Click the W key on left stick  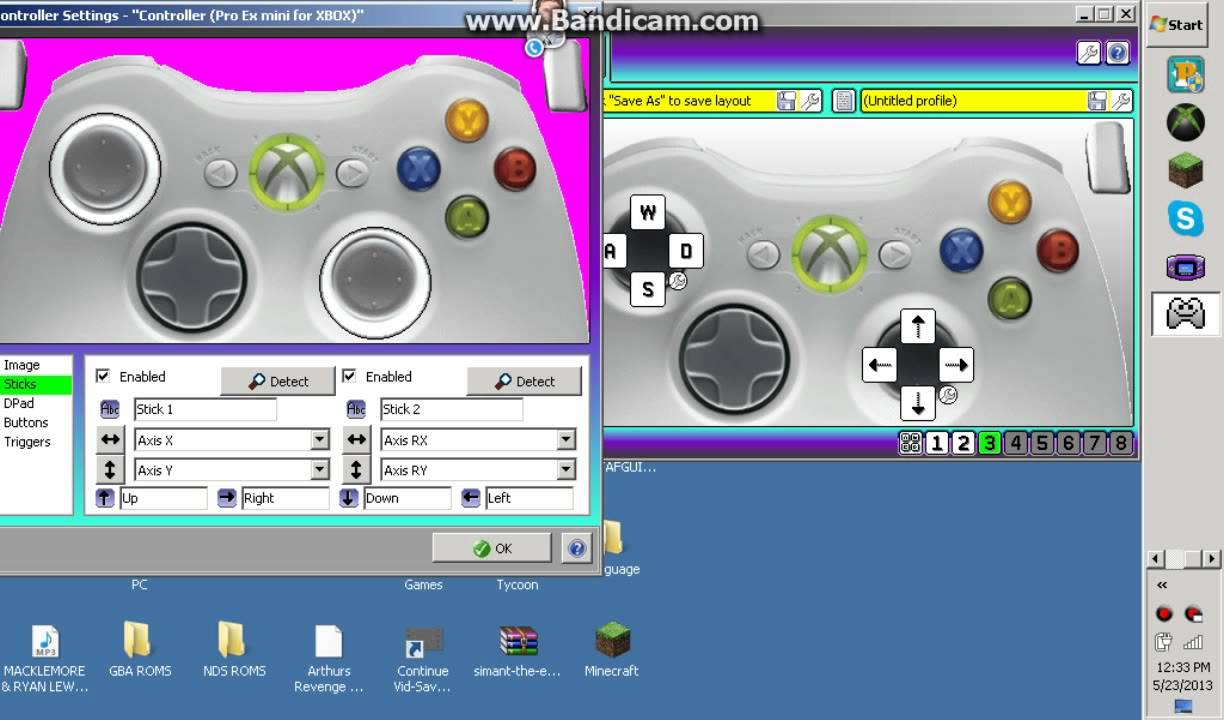click(x=648, y=212)
